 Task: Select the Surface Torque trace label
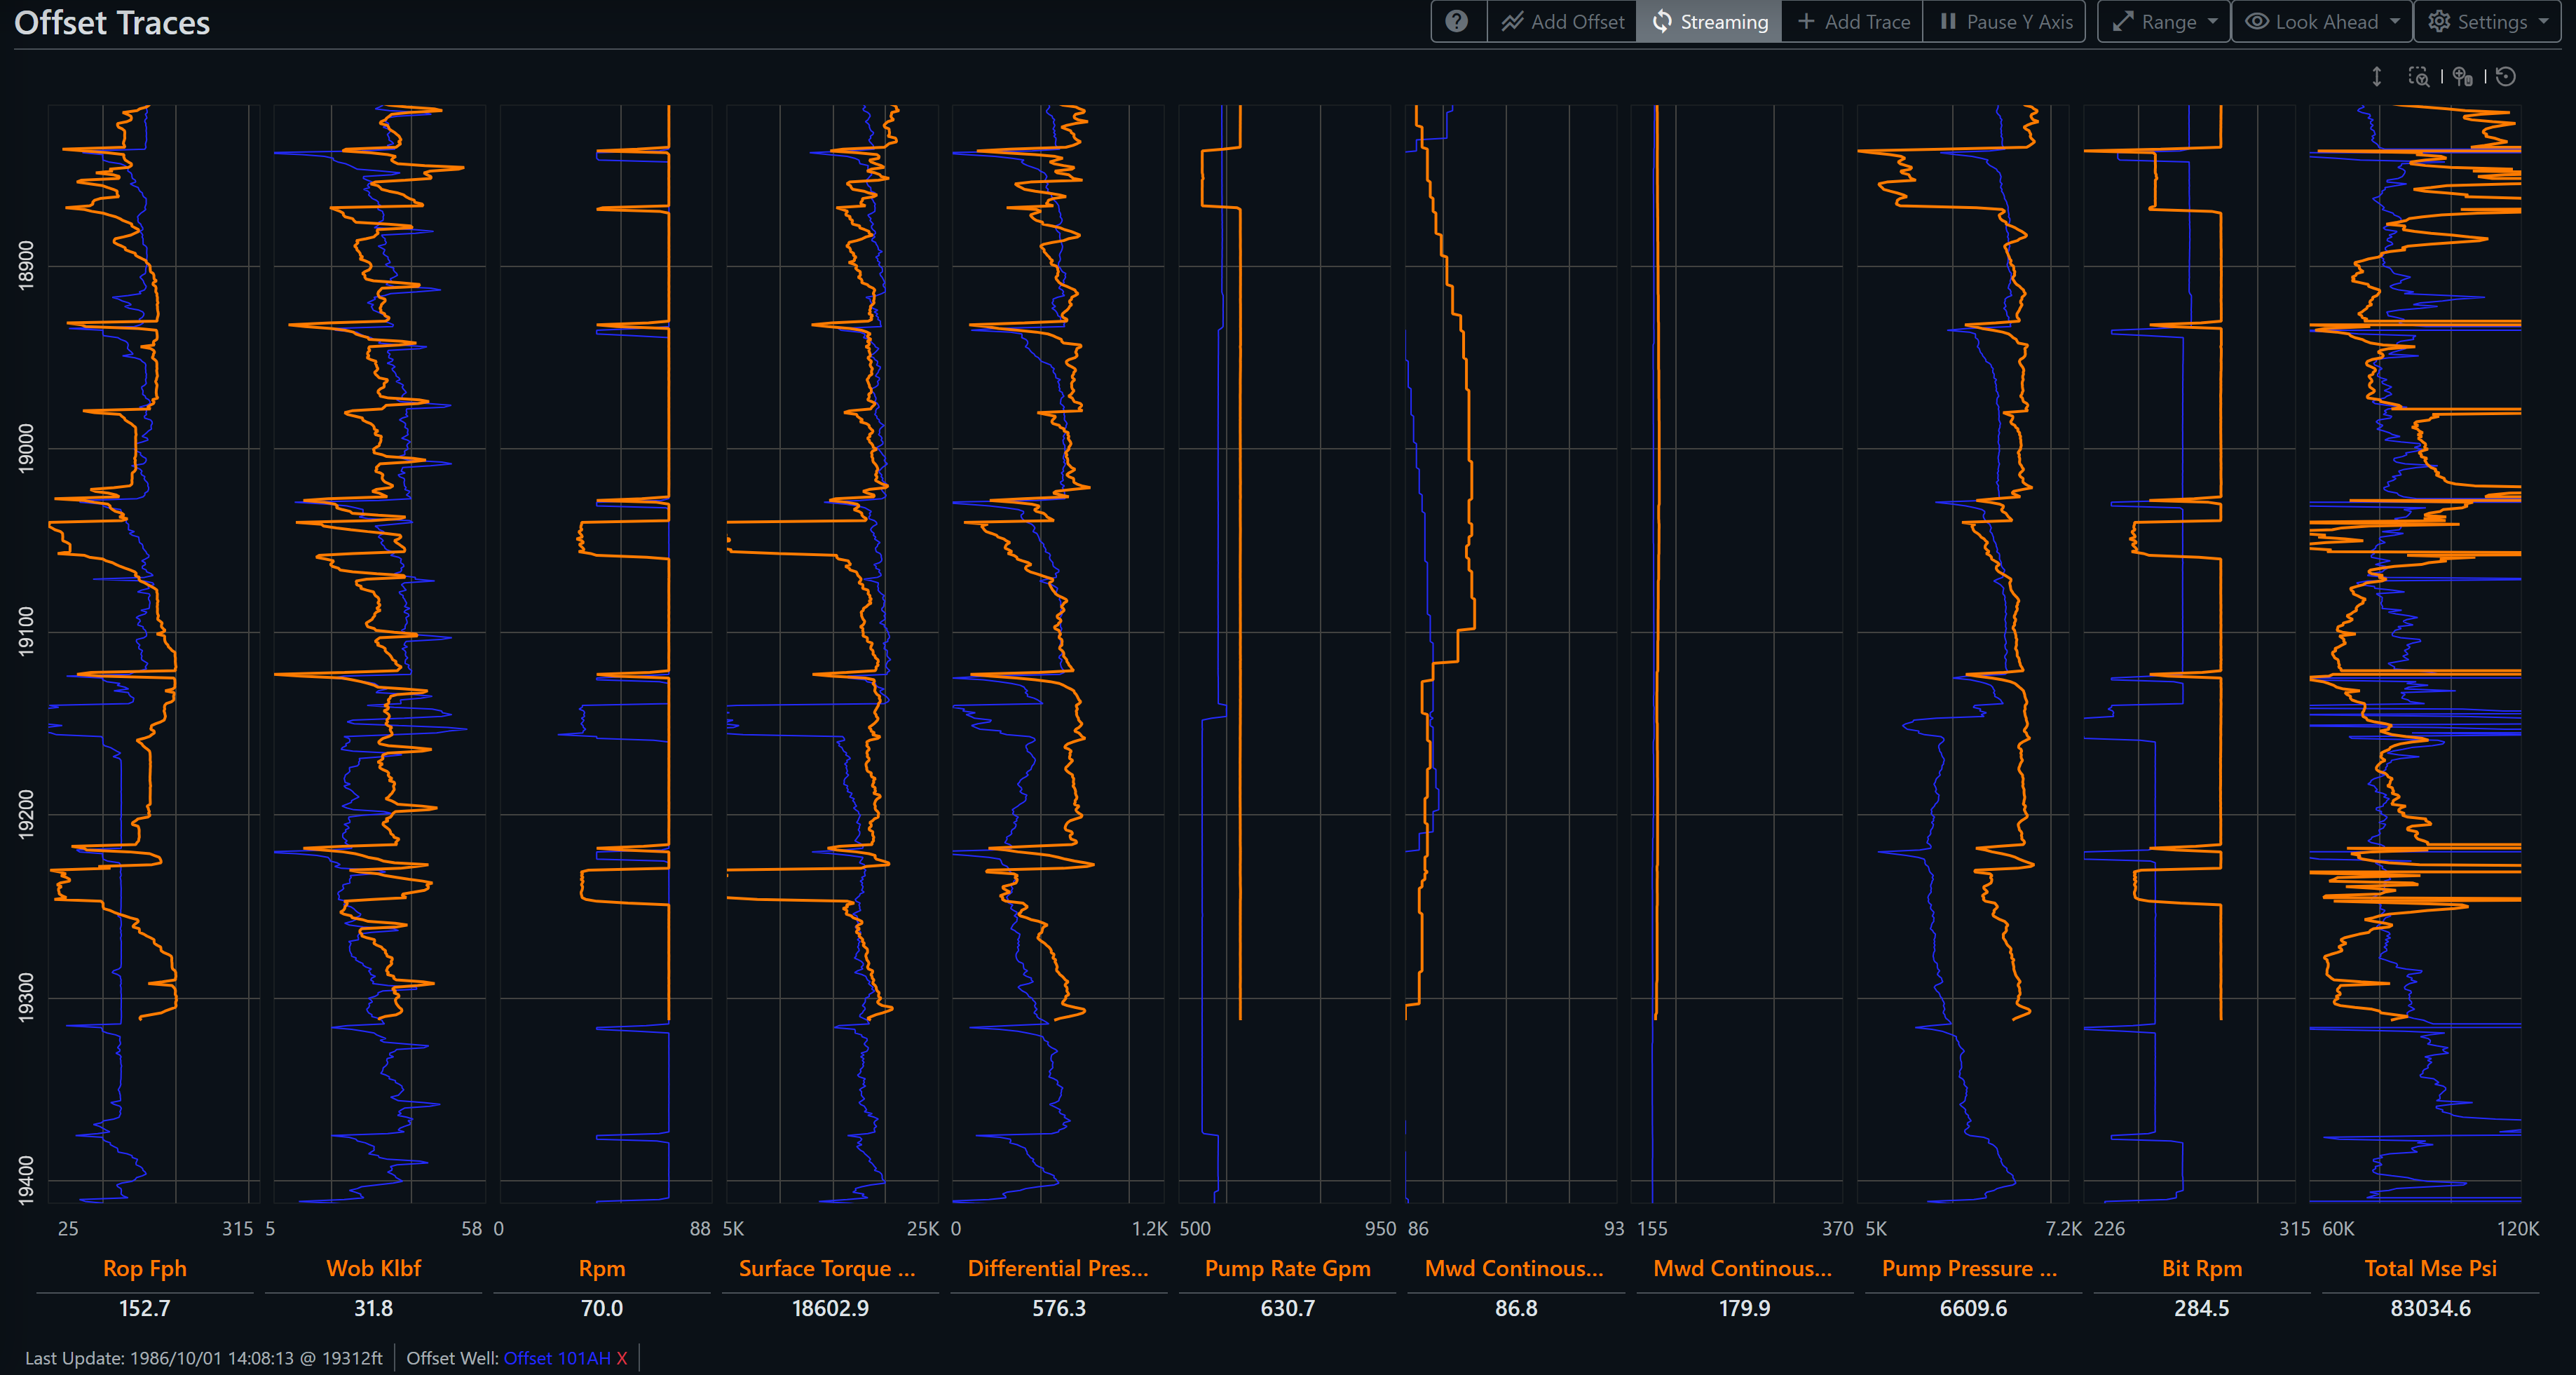[x=827, y=1268]
